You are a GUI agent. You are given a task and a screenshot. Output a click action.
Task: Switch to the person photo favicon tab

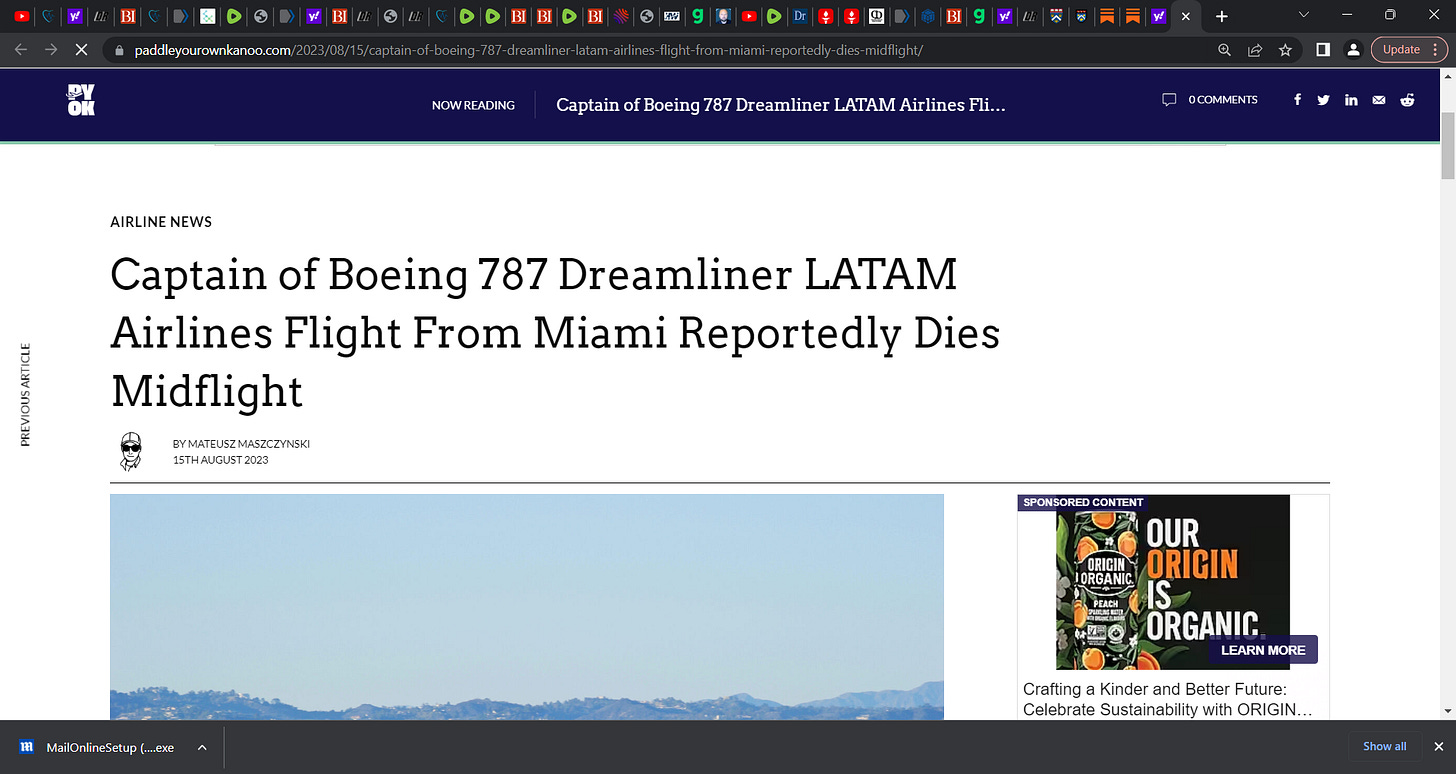724,16
